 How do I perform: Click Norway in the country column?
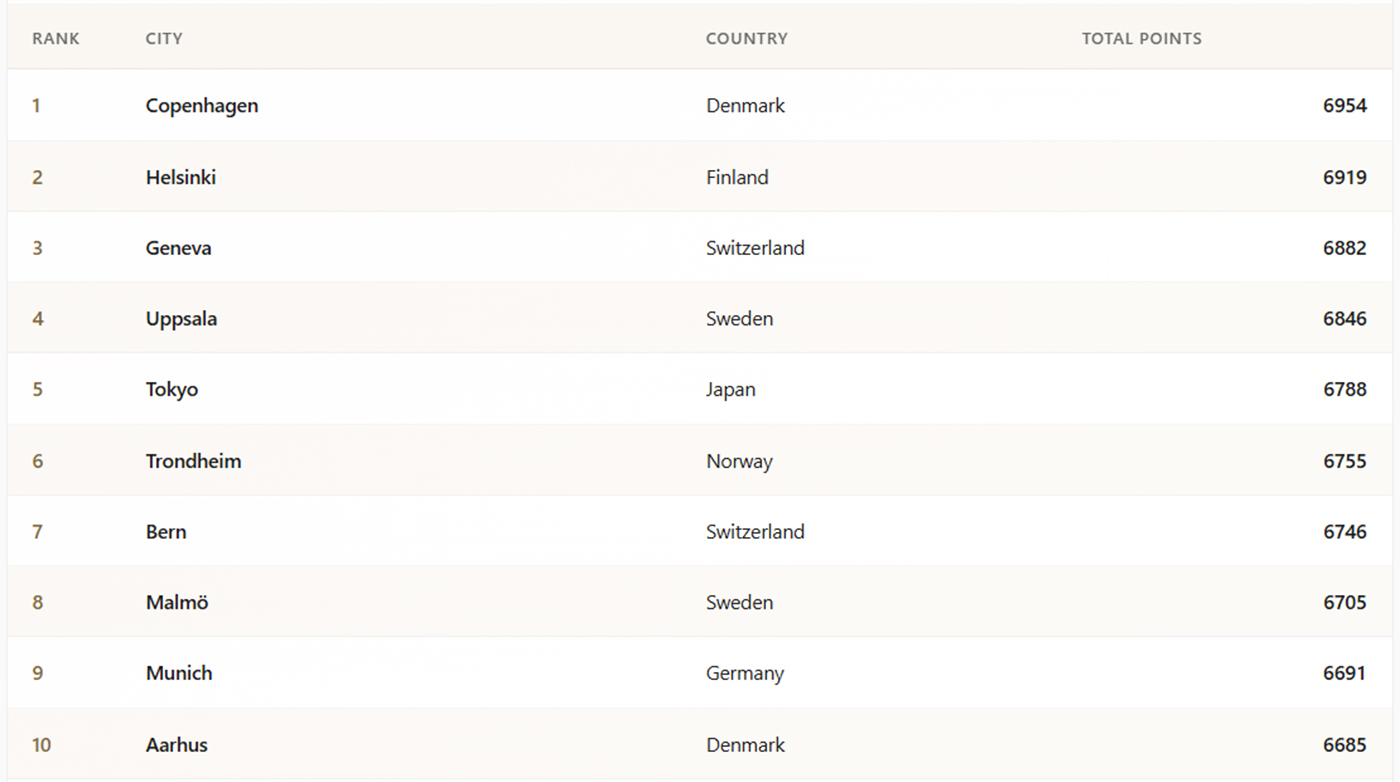tap(739, 461)
